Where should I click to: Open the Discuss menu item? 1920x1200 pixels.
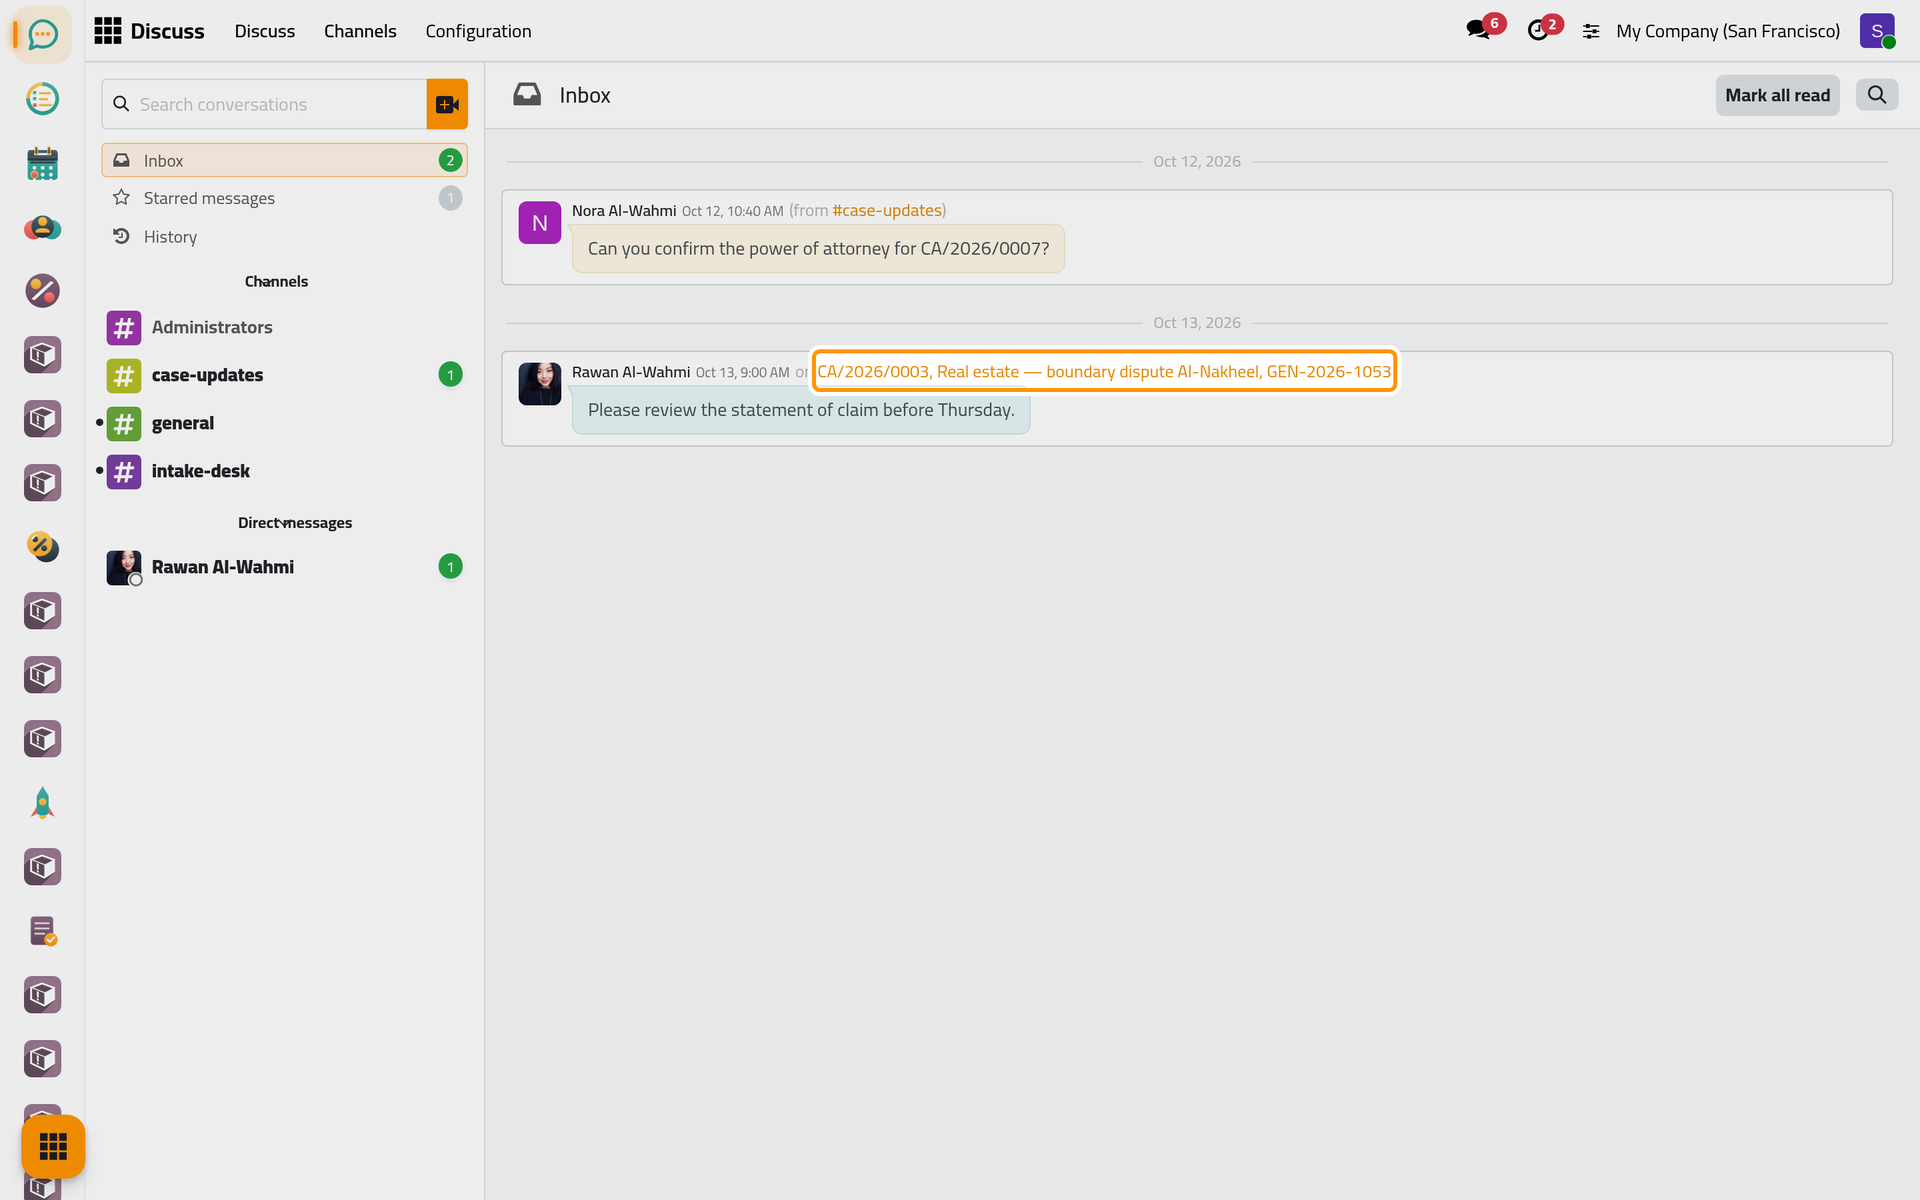265,31
